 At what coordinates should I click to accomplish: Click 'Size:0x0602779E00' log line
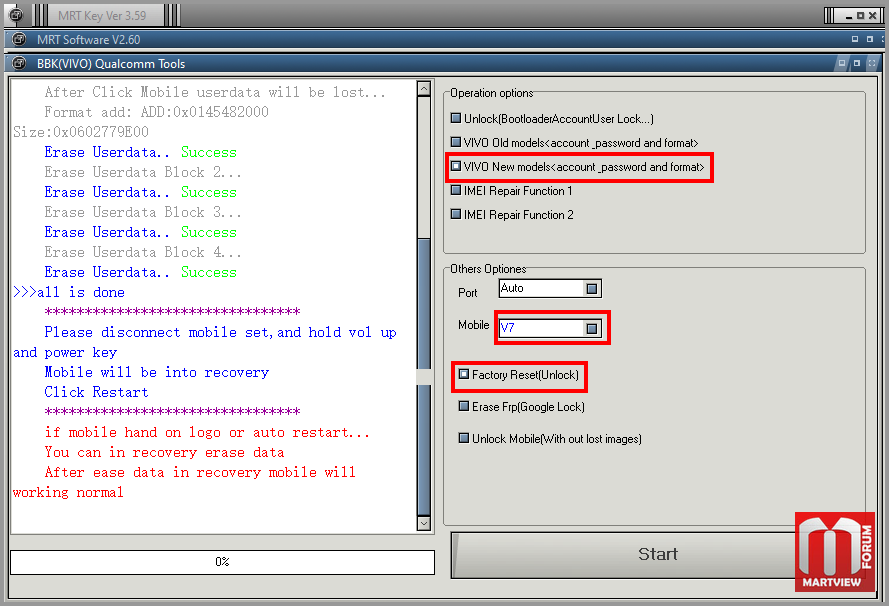click(81, 132)
